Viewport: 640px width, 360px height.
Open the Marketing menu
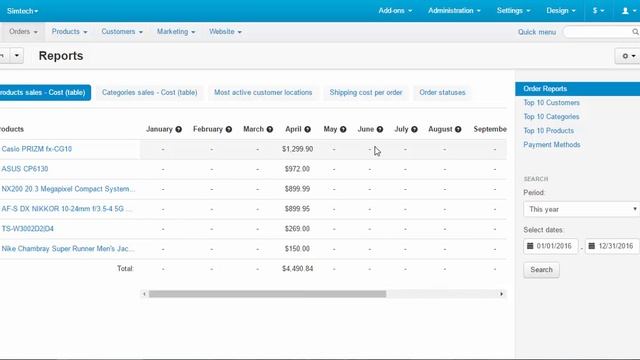click(x=176, y=31)
